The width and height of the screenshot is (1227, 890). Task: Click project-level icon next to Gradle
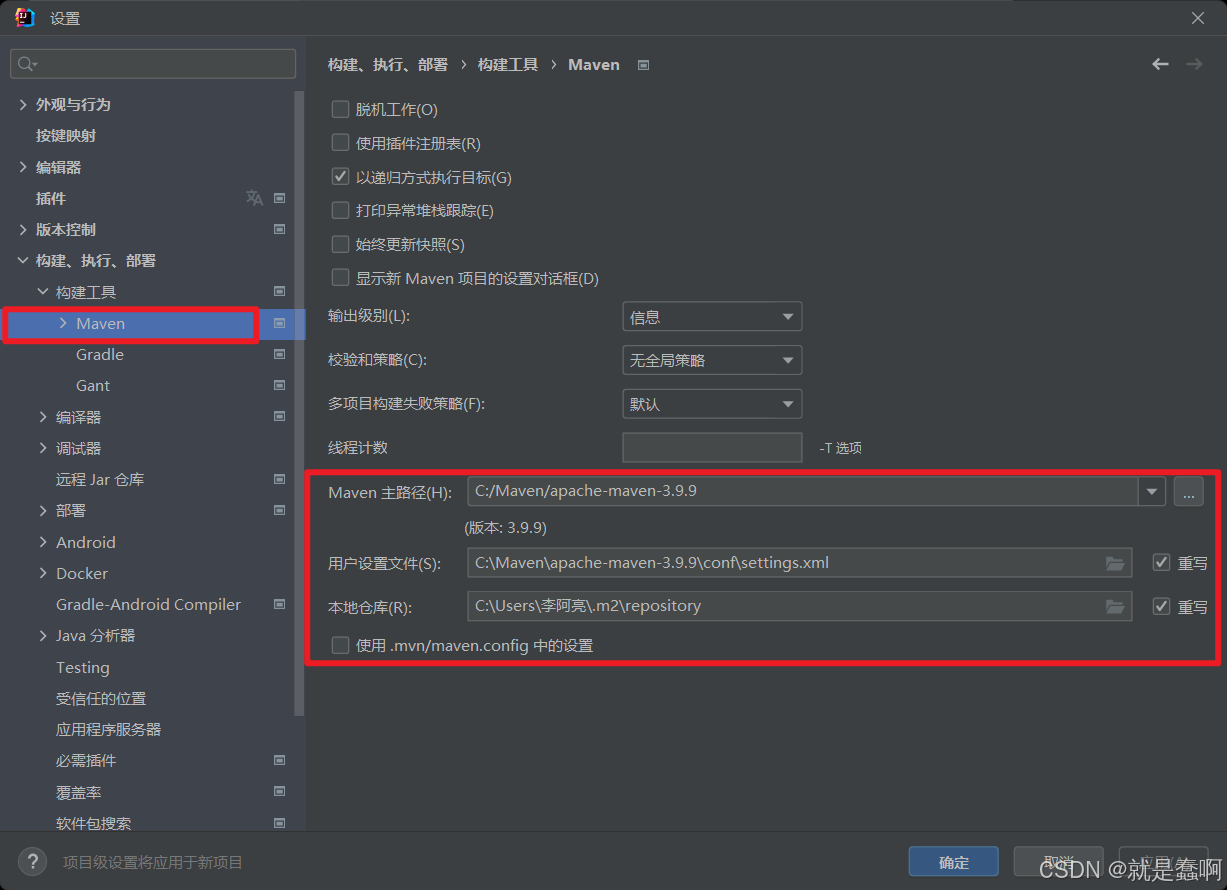pyautogui.click(x=280, y=354)
